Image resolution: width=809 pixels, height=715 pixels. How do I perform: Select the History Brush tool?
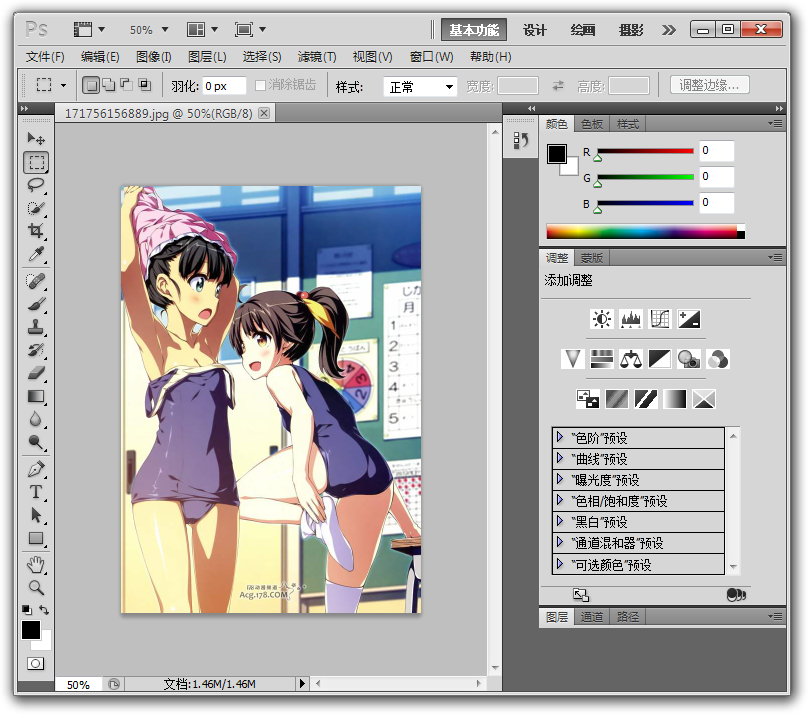(x=36, y=350)
